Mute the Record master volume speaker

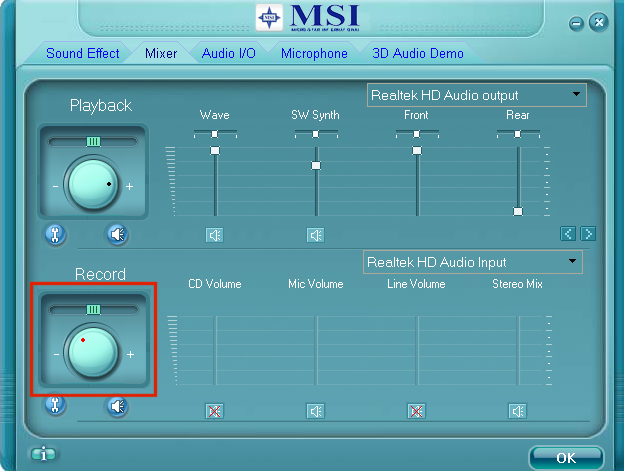click(x=118, y=406)
